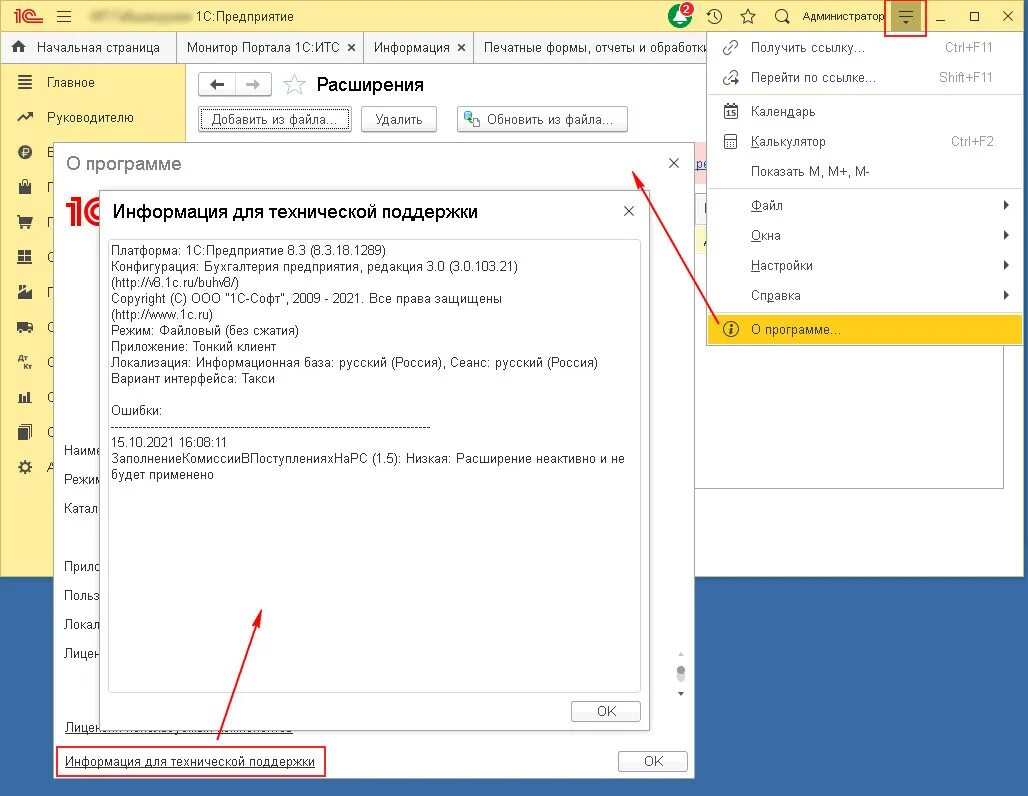Open the administration gear sidebar icon

point(25,467)
